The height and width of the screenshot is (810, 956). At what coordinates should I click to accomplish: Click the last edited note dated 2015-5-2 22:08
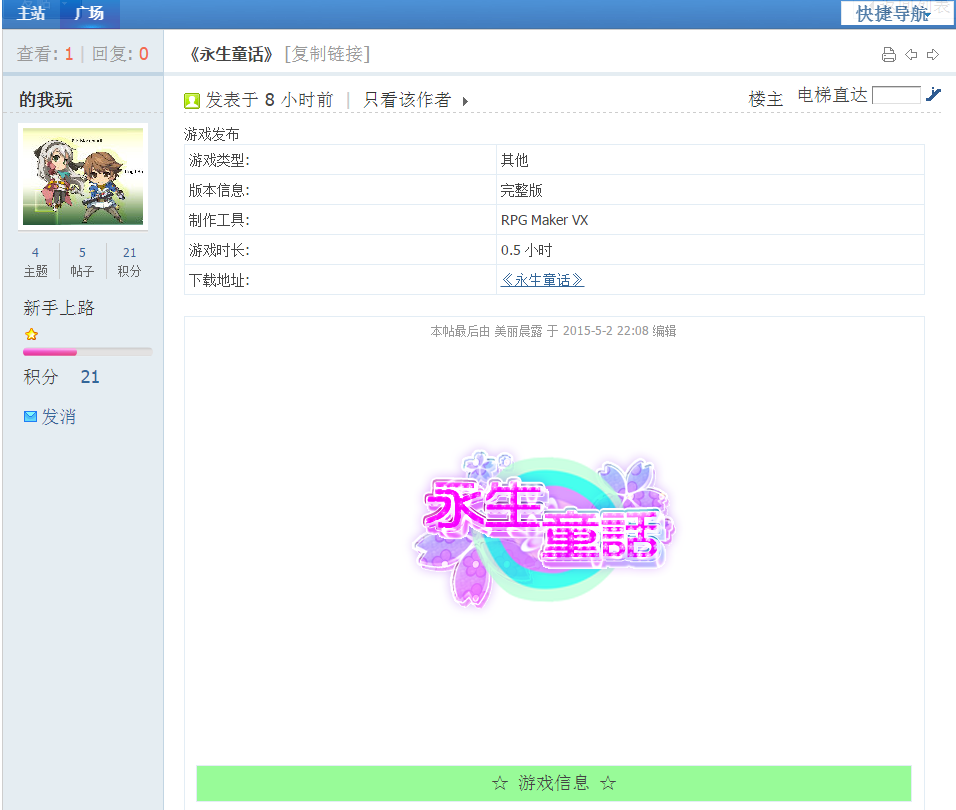(x=553, y=331)
